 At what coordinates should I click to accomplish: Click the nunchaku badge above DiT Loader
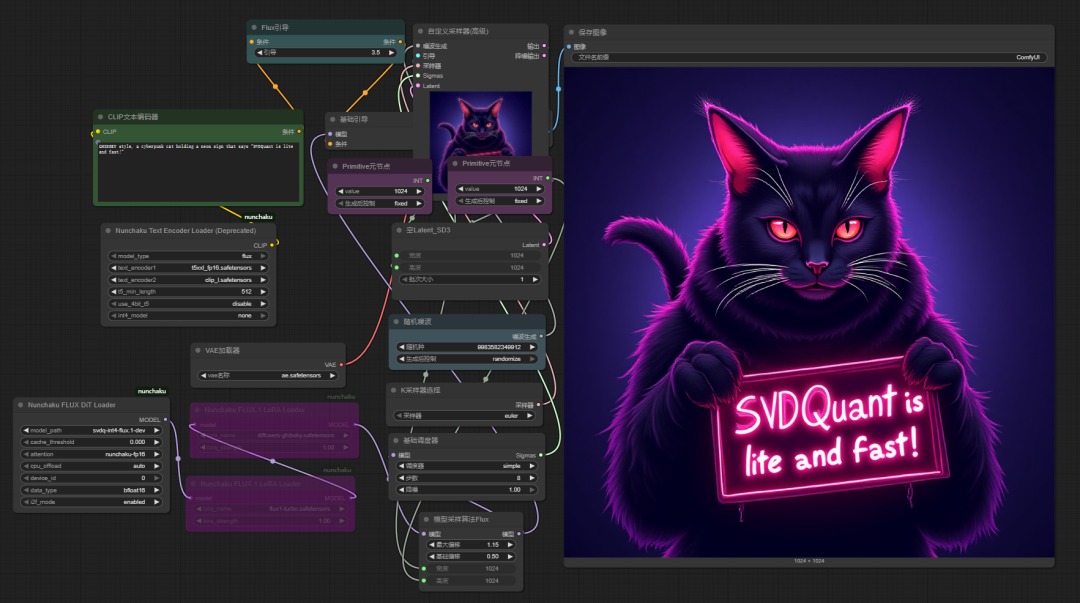152,391
